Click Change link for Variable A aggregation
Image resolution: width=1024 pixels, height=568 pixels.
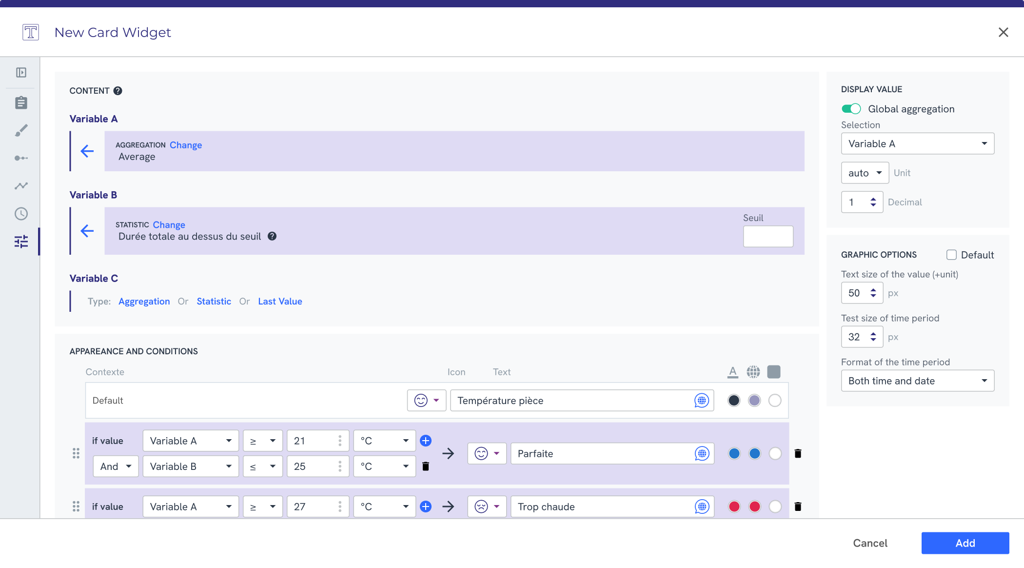click(x=185, y=145)
